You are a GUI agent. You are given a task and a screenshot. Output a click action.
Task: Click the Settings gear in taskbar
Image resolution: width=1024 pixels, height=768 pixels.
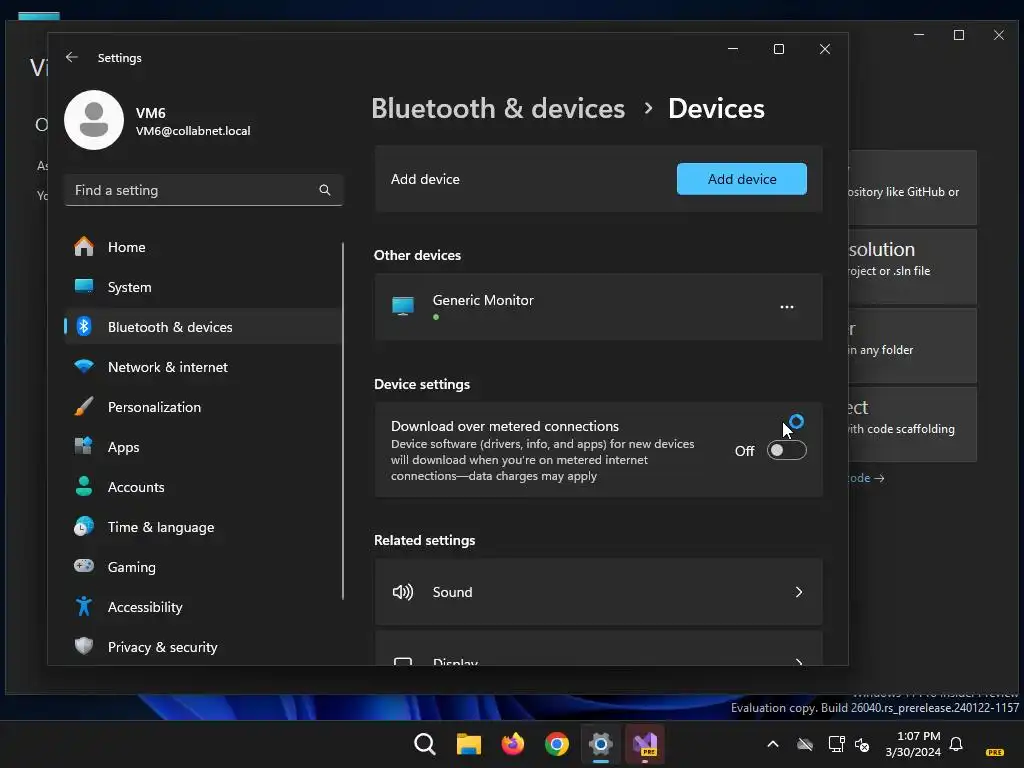(x=601, y=744)
